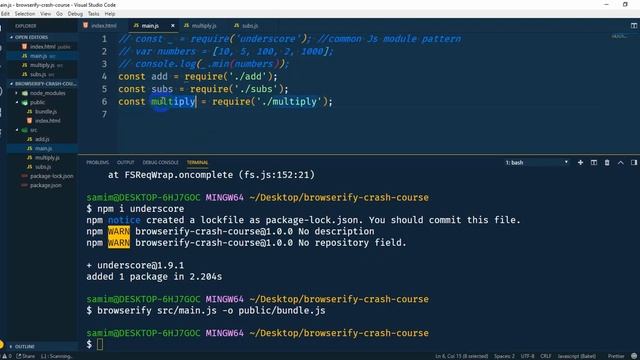This screenshot has width=640, height=360.
Task: Click Prettier in the status bar
Action: point(616,356)
